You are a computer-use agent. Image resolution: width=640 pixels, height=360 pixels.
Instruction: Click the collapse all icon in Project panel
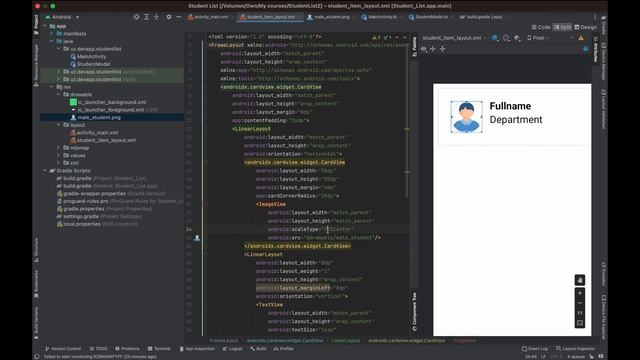156,17
